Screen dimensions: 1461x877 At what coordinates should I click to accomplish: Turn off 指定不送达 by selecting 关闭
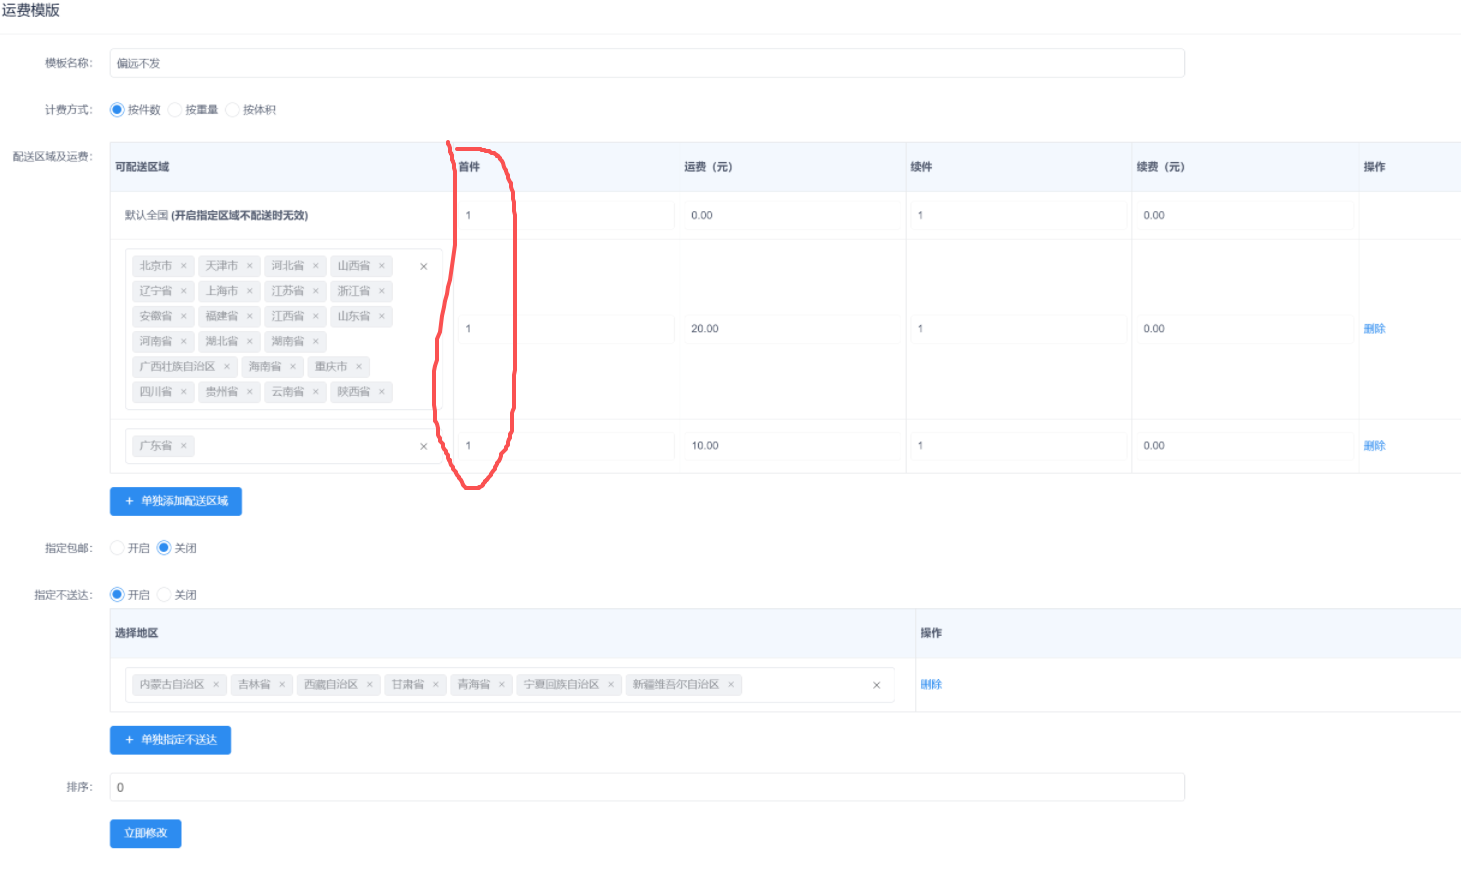coord(164,595)
